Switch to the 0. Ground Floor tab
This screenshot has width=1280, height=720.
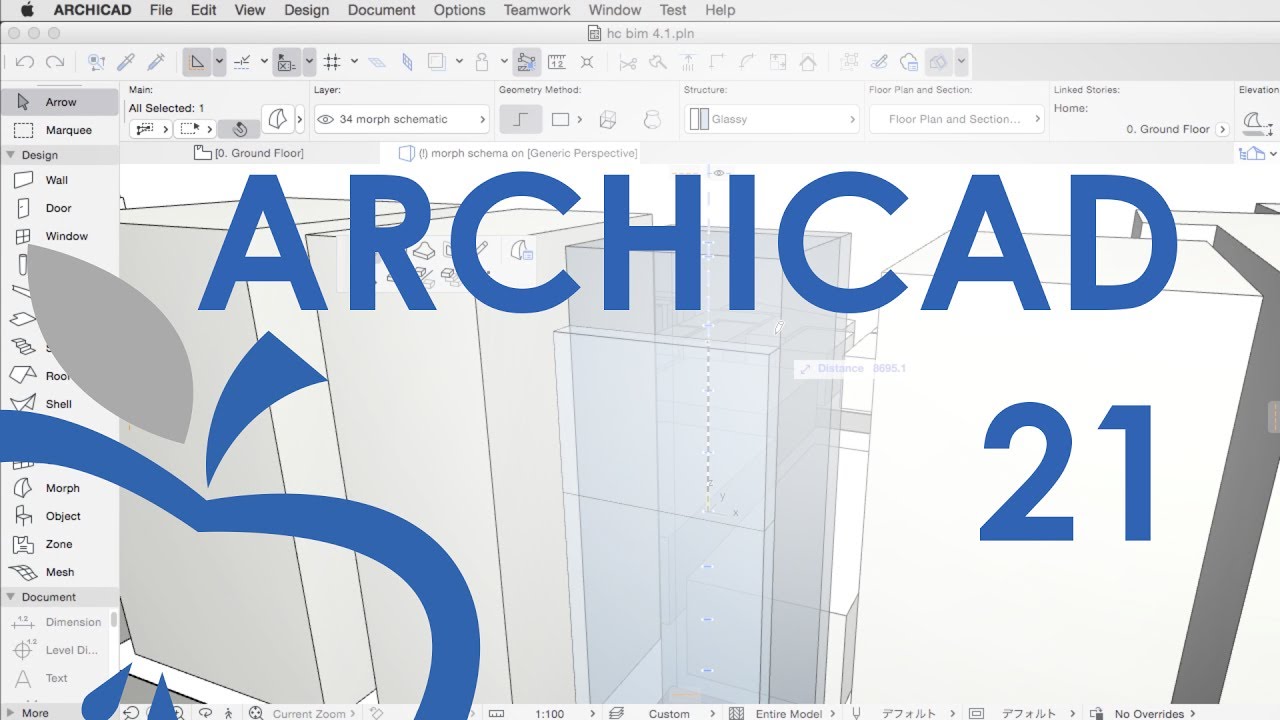pyautogui.click(x=250, y=153)
